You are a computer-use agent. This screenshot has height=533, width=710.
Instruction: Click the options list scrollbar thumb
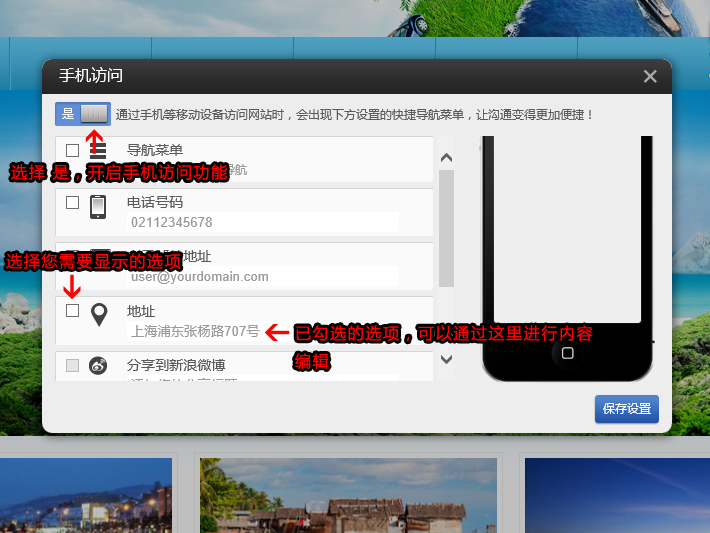[x=446, y=229]
